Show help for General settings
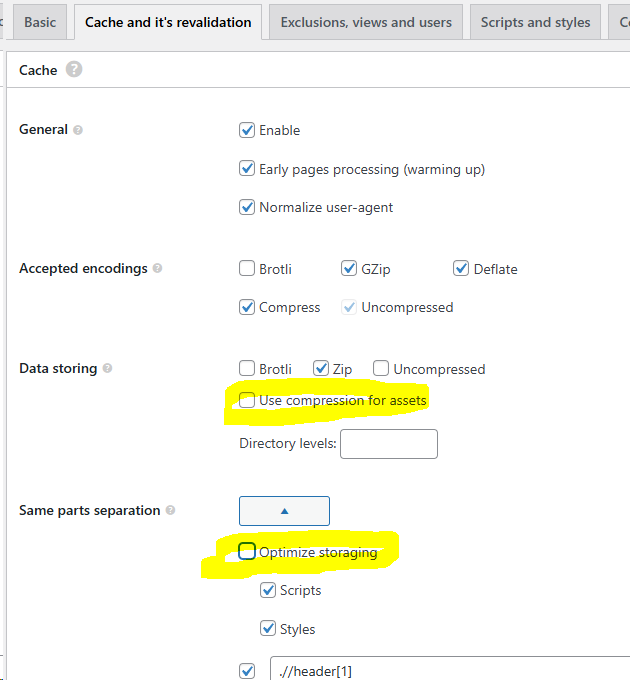Viewport: 630px width, 680px height. (78, 130)
